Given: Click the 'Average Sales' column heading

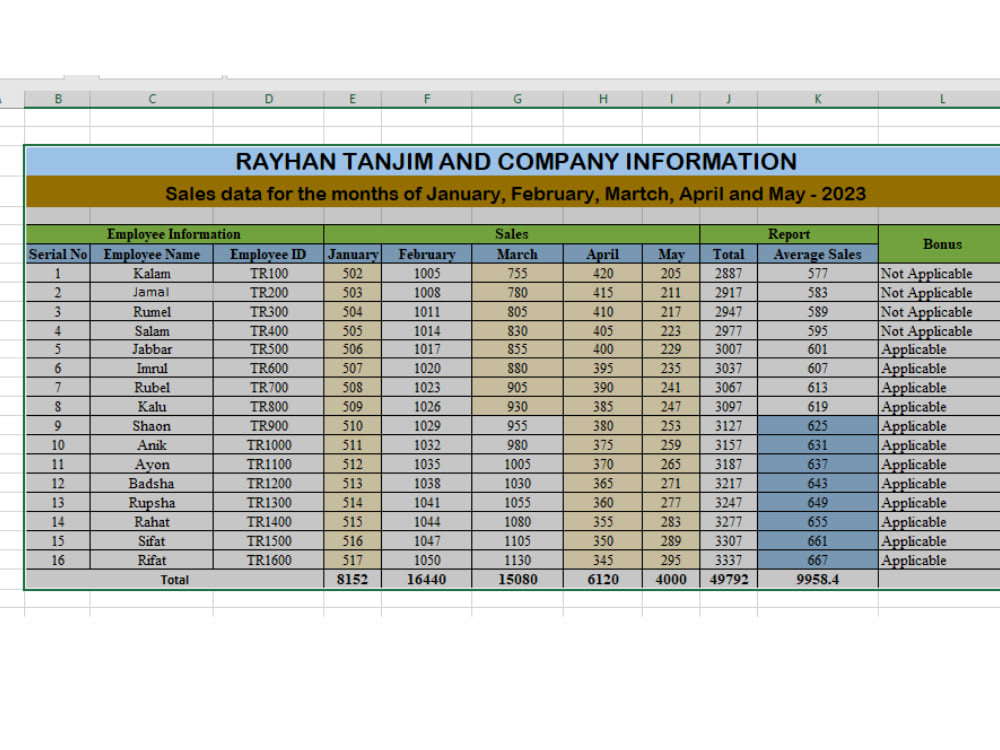Looking at the screenshot, I should pyautogui.click(x=818, y=254).
